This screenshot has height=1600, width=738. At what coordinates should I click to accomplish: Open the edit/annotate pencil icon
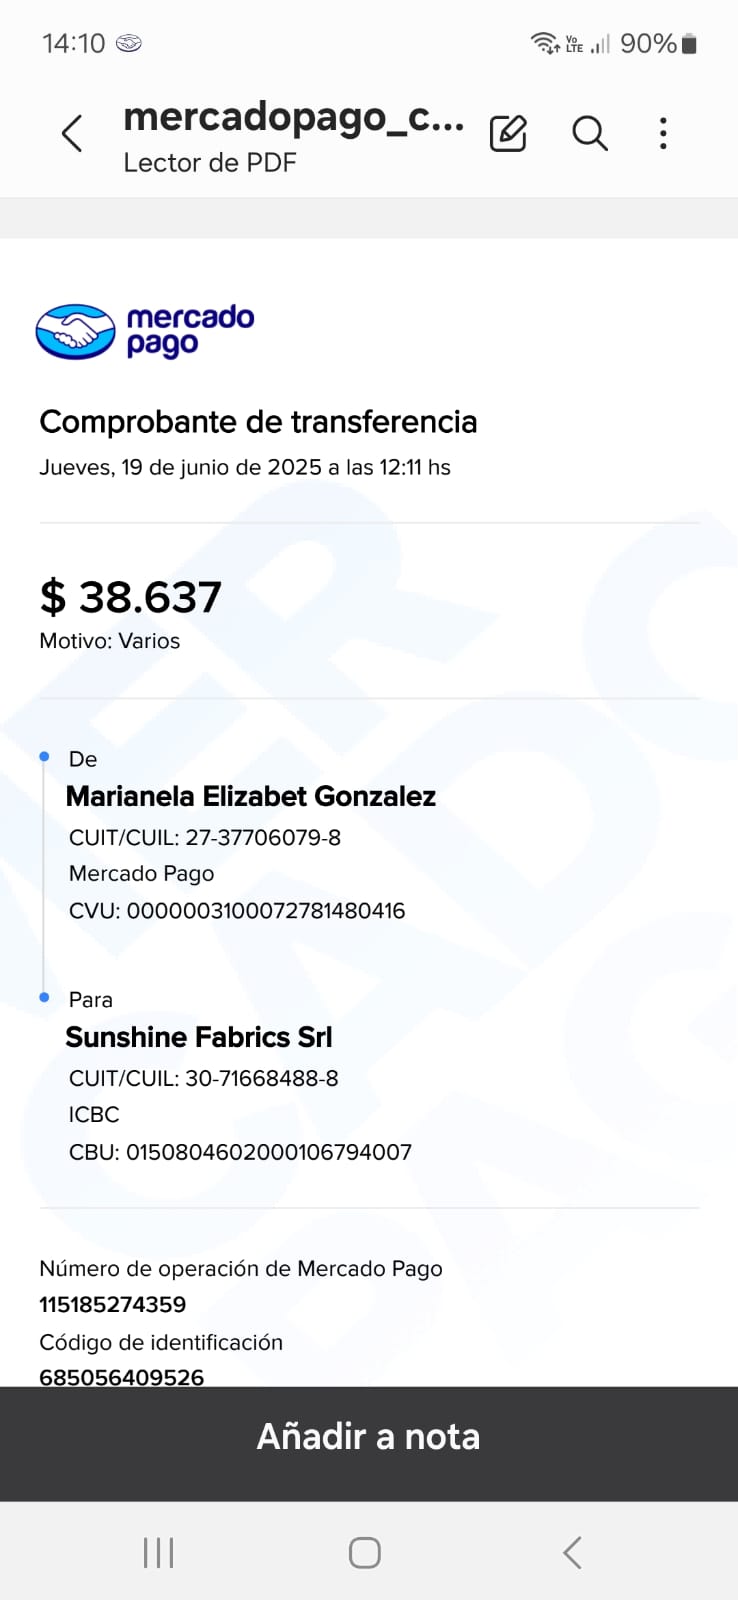tap(508, 133)
